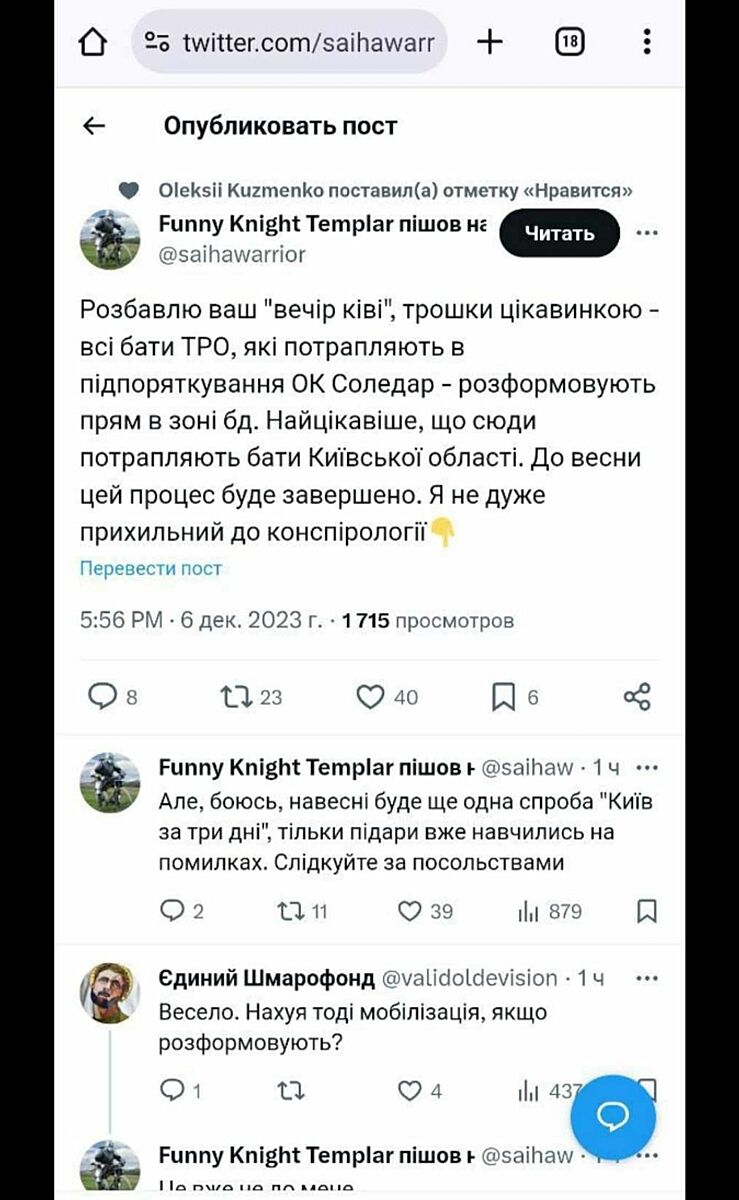Screen dimensions: 739x1200
Task: View analytics of reply with 879 views
Action: point(528,911)
